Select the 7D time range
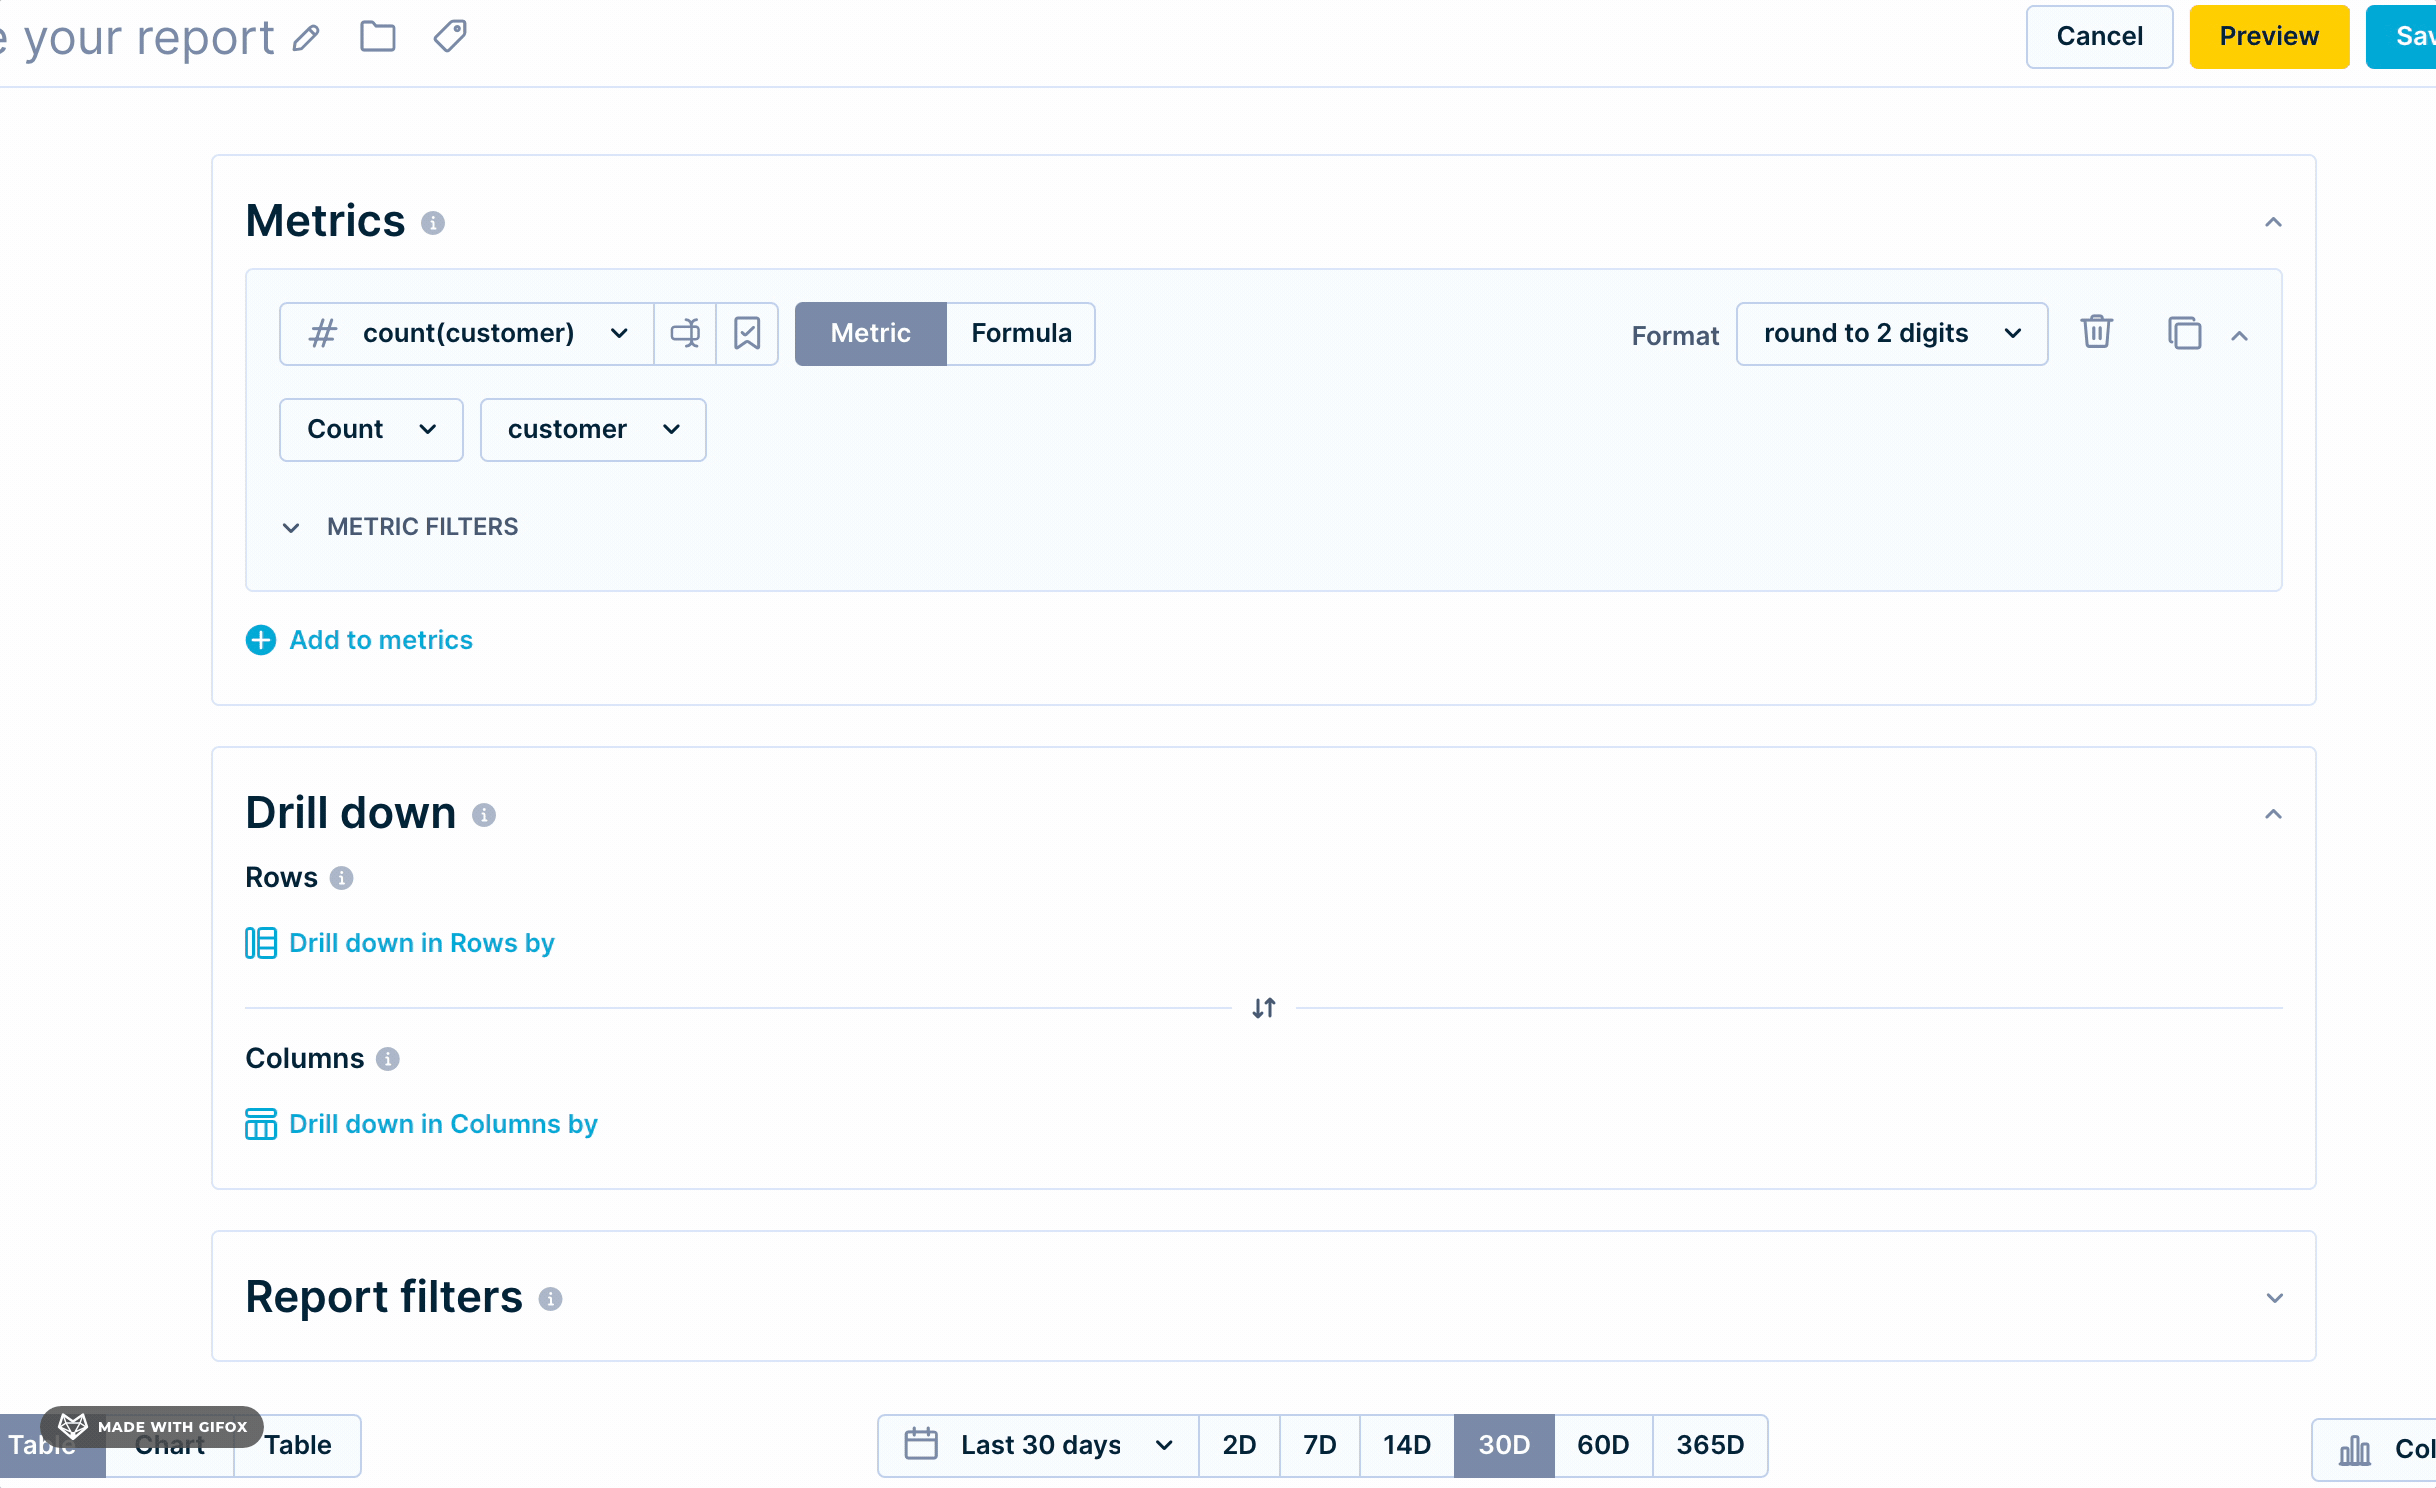2436x1488 pixels. tap(1319, 1445)
